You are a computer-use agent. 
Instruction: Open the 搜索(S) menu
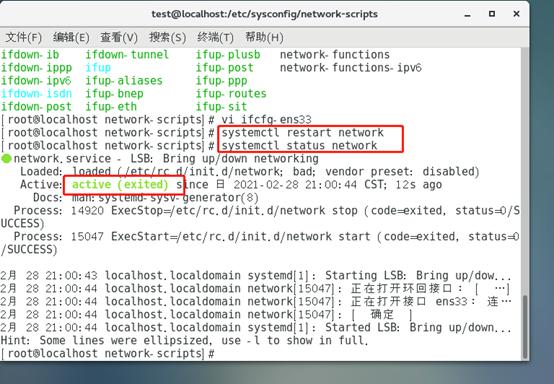167,37
